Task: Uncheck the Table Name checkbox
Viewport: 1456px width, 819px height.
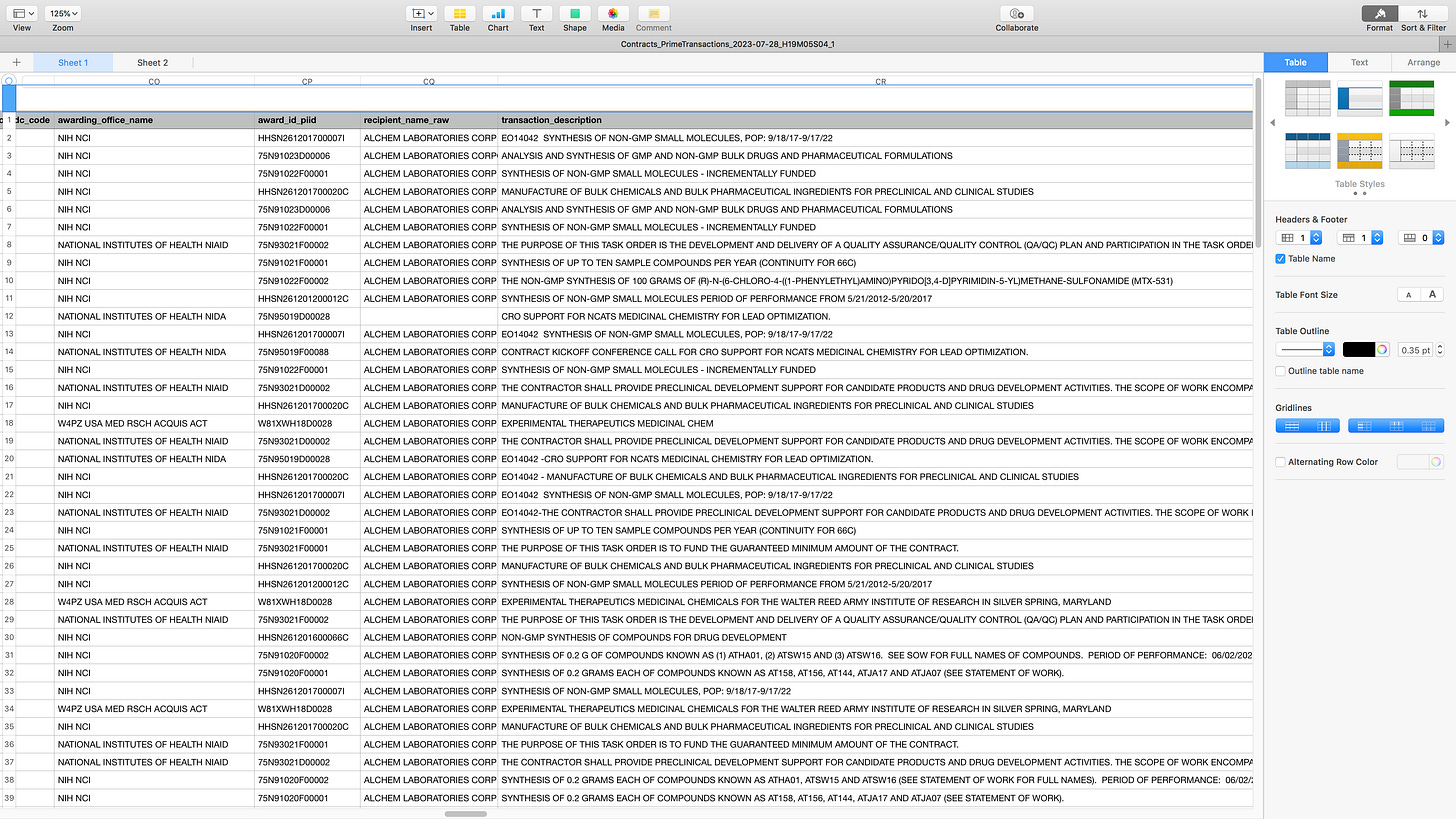Action: pyautogui.click(x=1281, y=259)
